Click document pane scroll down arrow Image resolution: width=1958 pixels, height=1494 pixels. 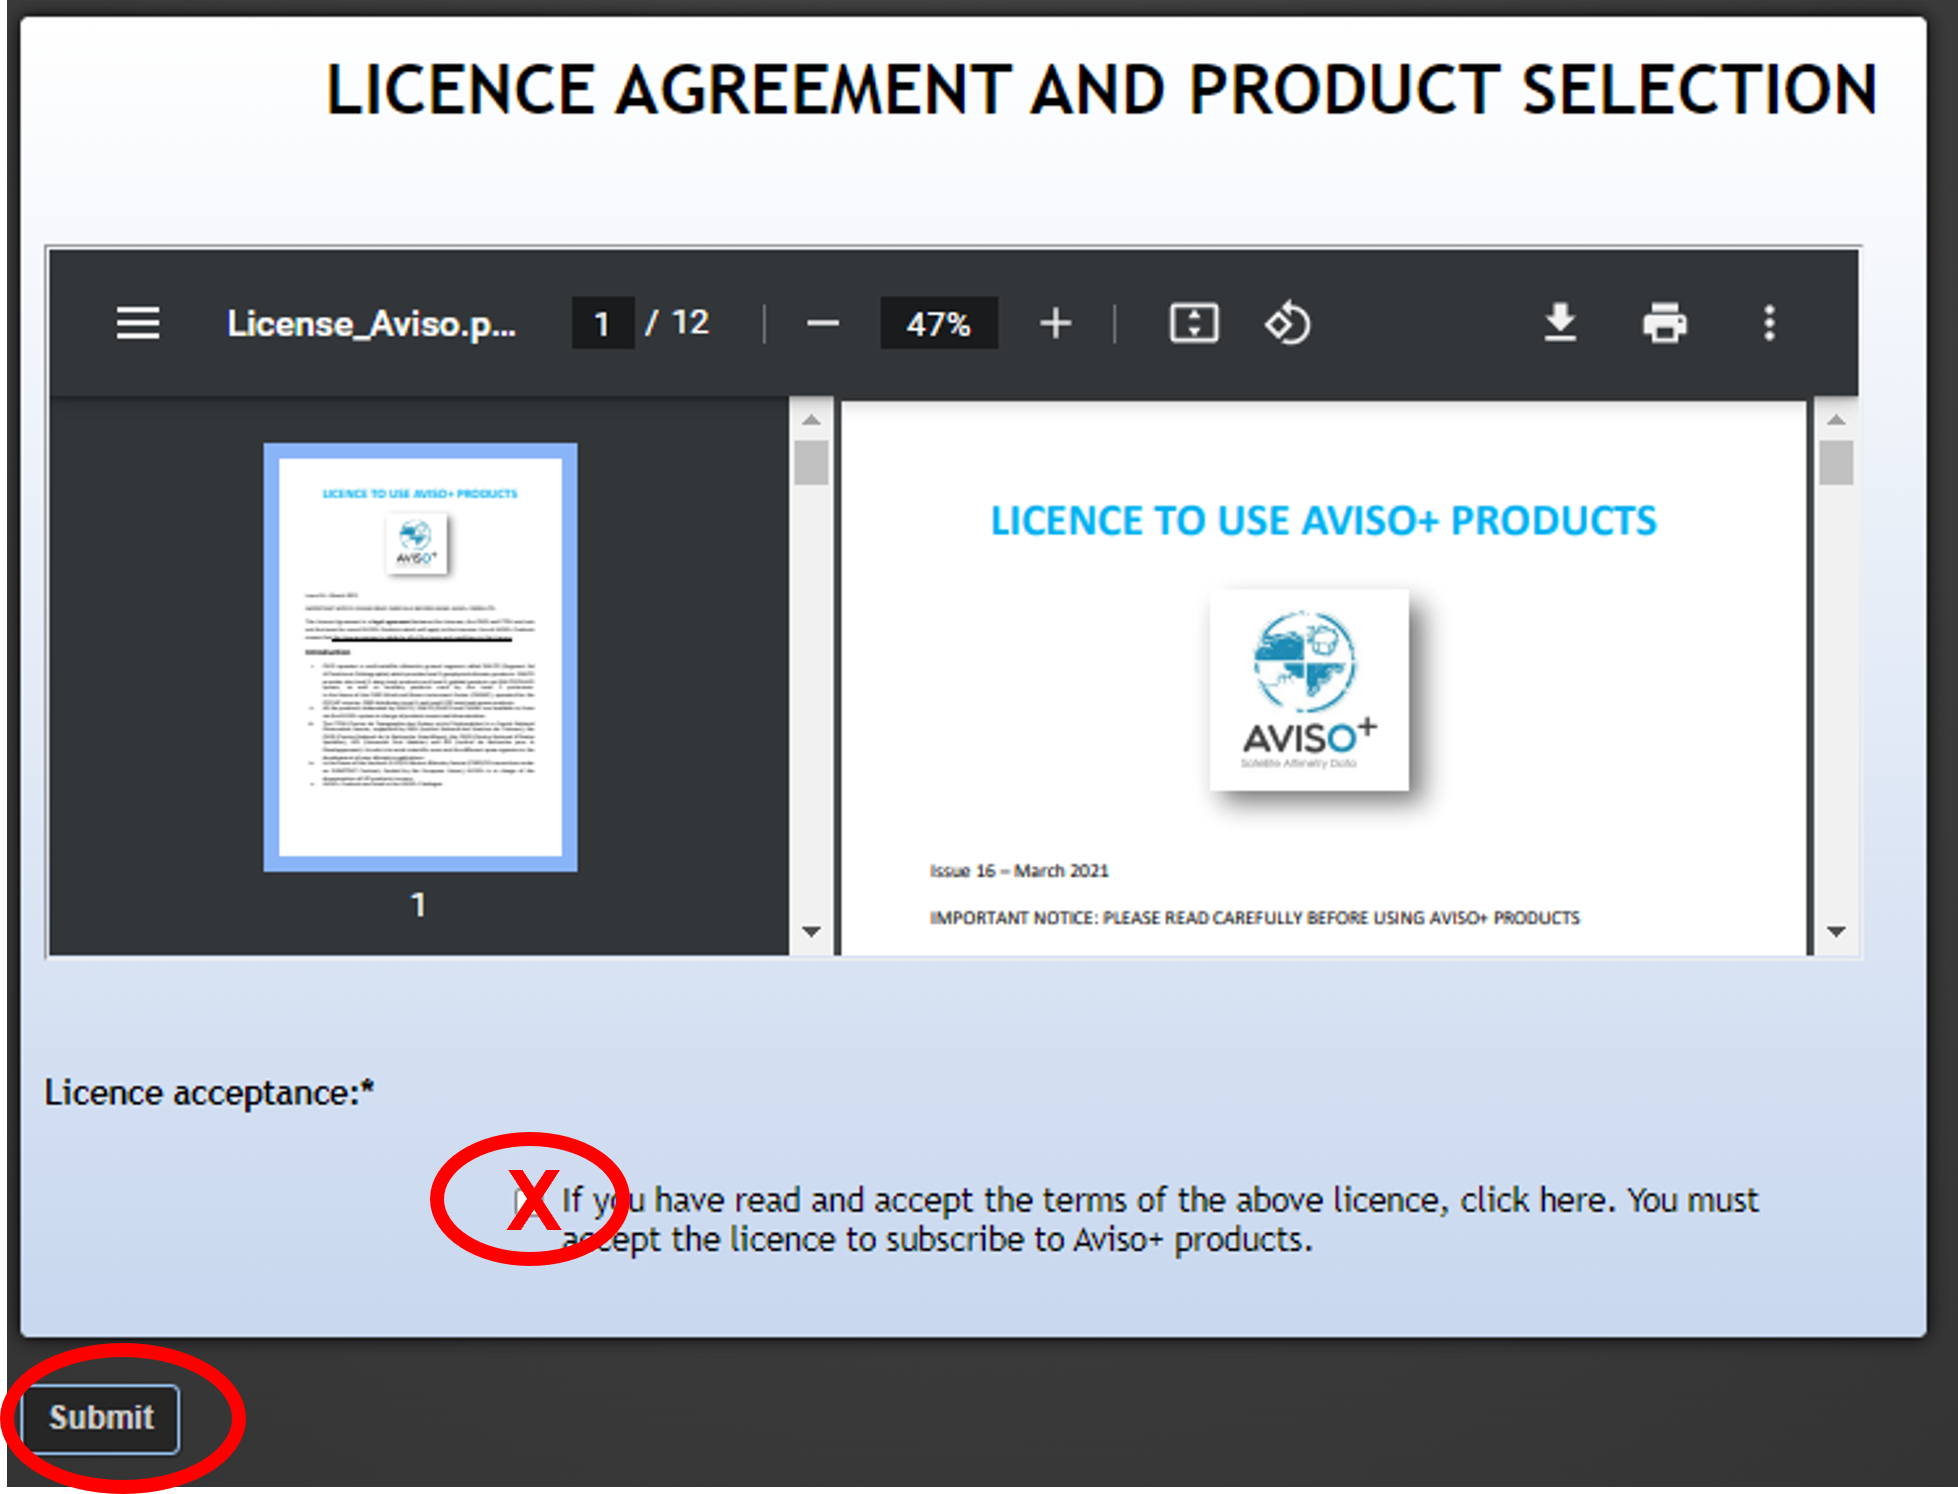tap(1836, 931)
